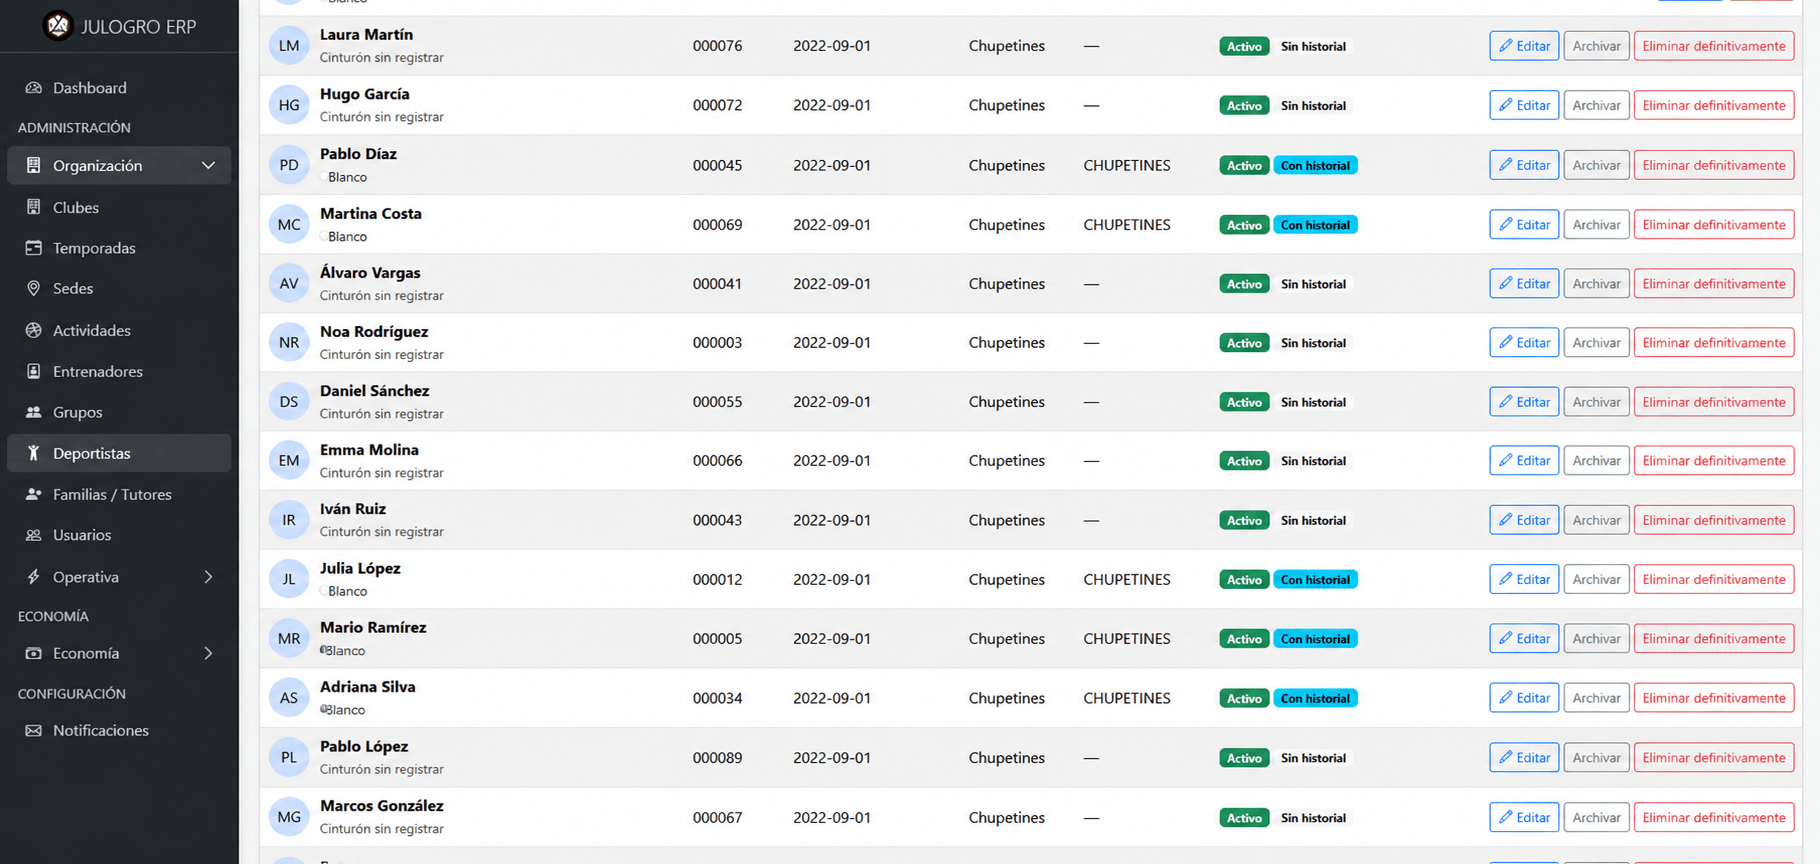The width and height of the screenshot is (1820, 864).
Task: Click the MR avatar for Mario Ramírez
Action: (289, 638)
